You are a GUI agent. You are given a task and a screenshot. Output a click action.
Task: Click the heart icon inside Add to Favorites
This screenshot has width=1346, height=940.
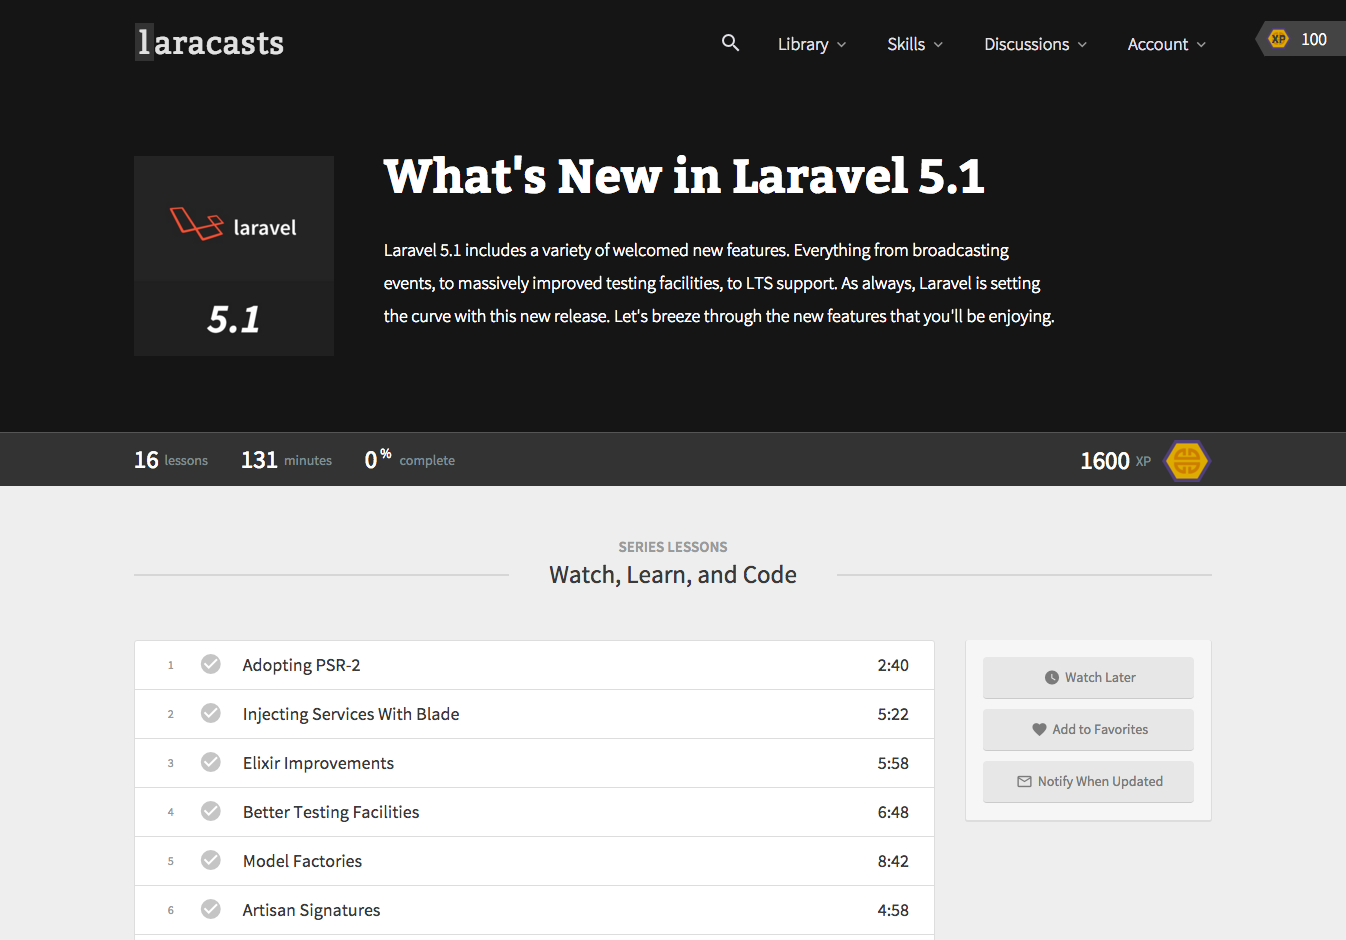1040,729
